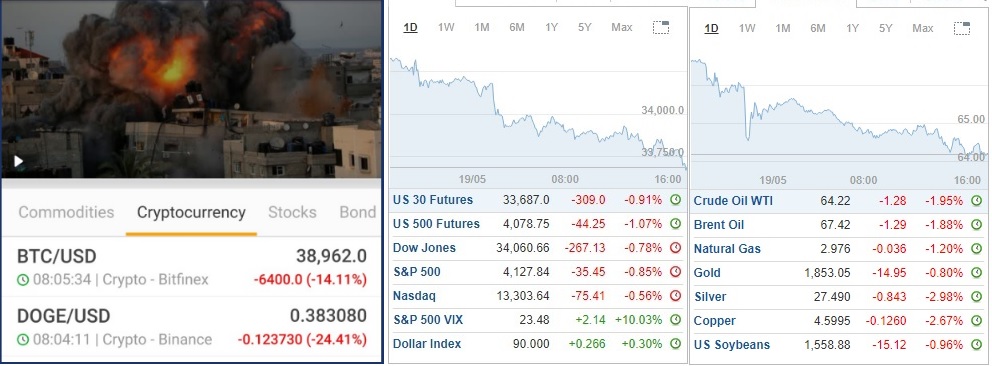Screen dimensions: 992x366
Task: Switch to the Stocks tab
Action: 292,212
